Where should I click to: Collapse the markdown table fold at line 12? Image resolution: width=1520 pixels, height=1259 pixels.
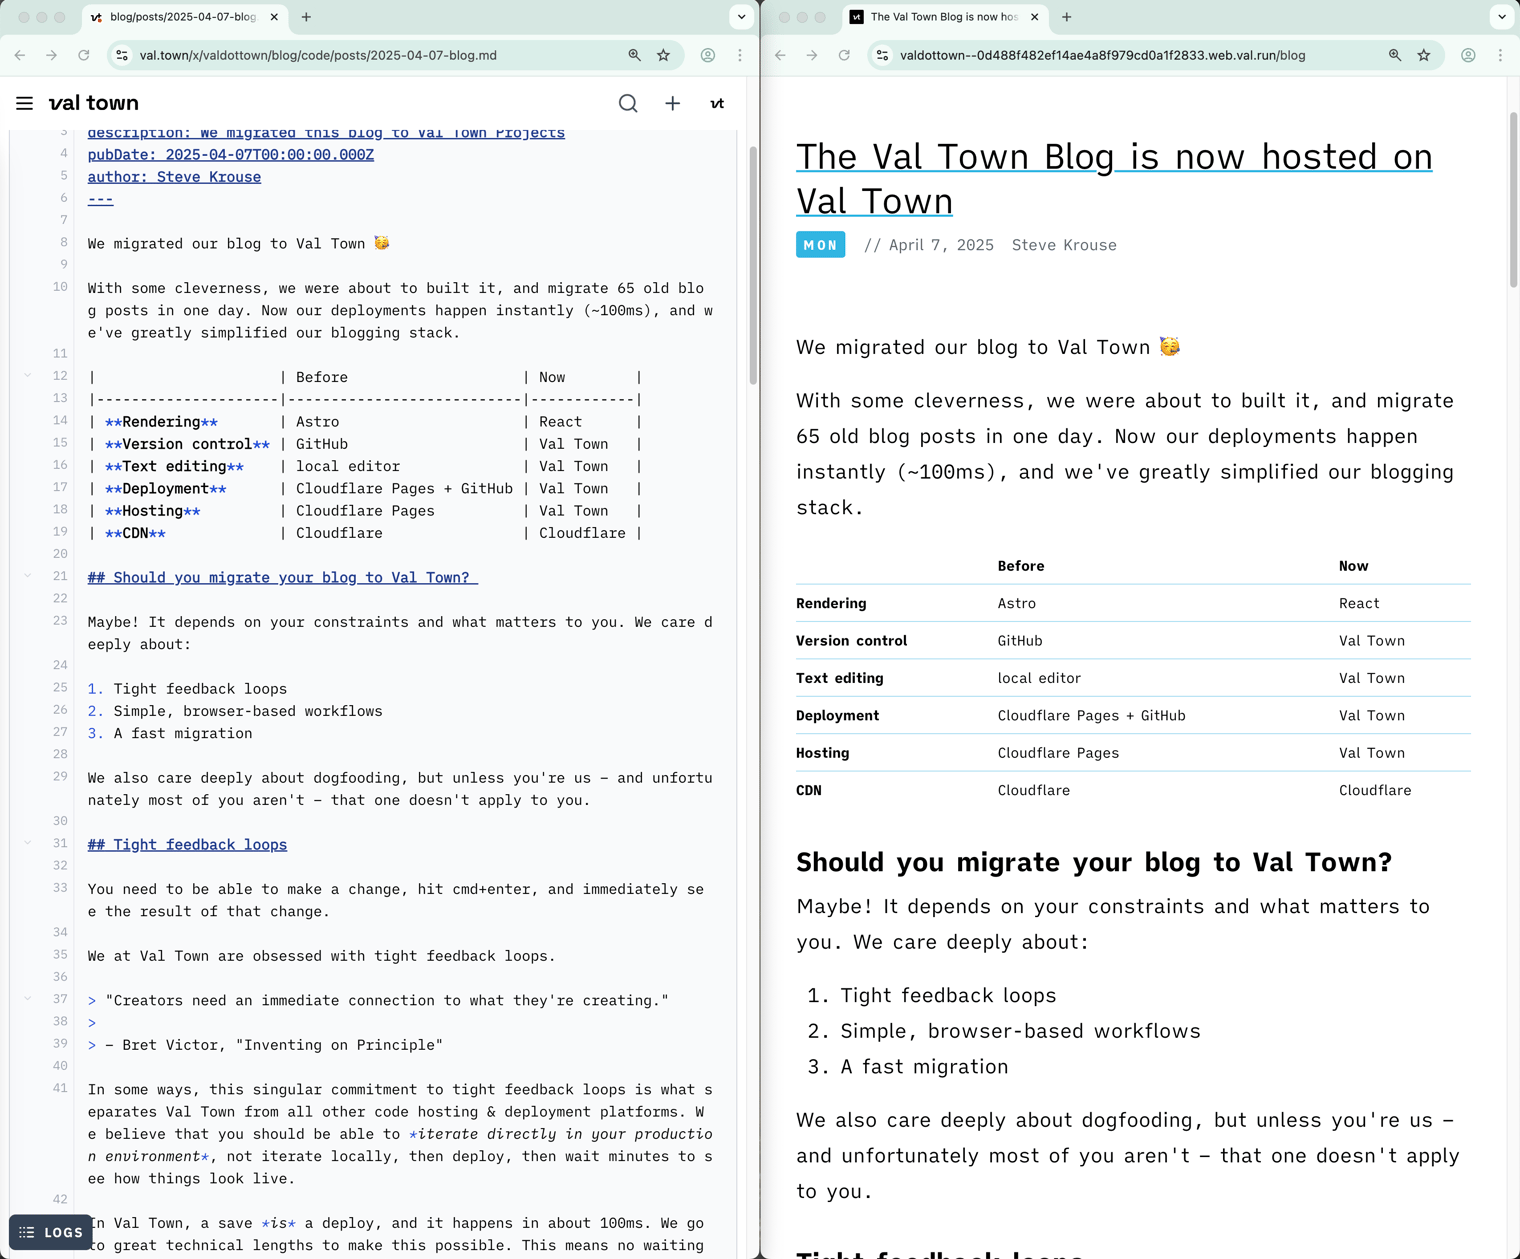point(28,376)
